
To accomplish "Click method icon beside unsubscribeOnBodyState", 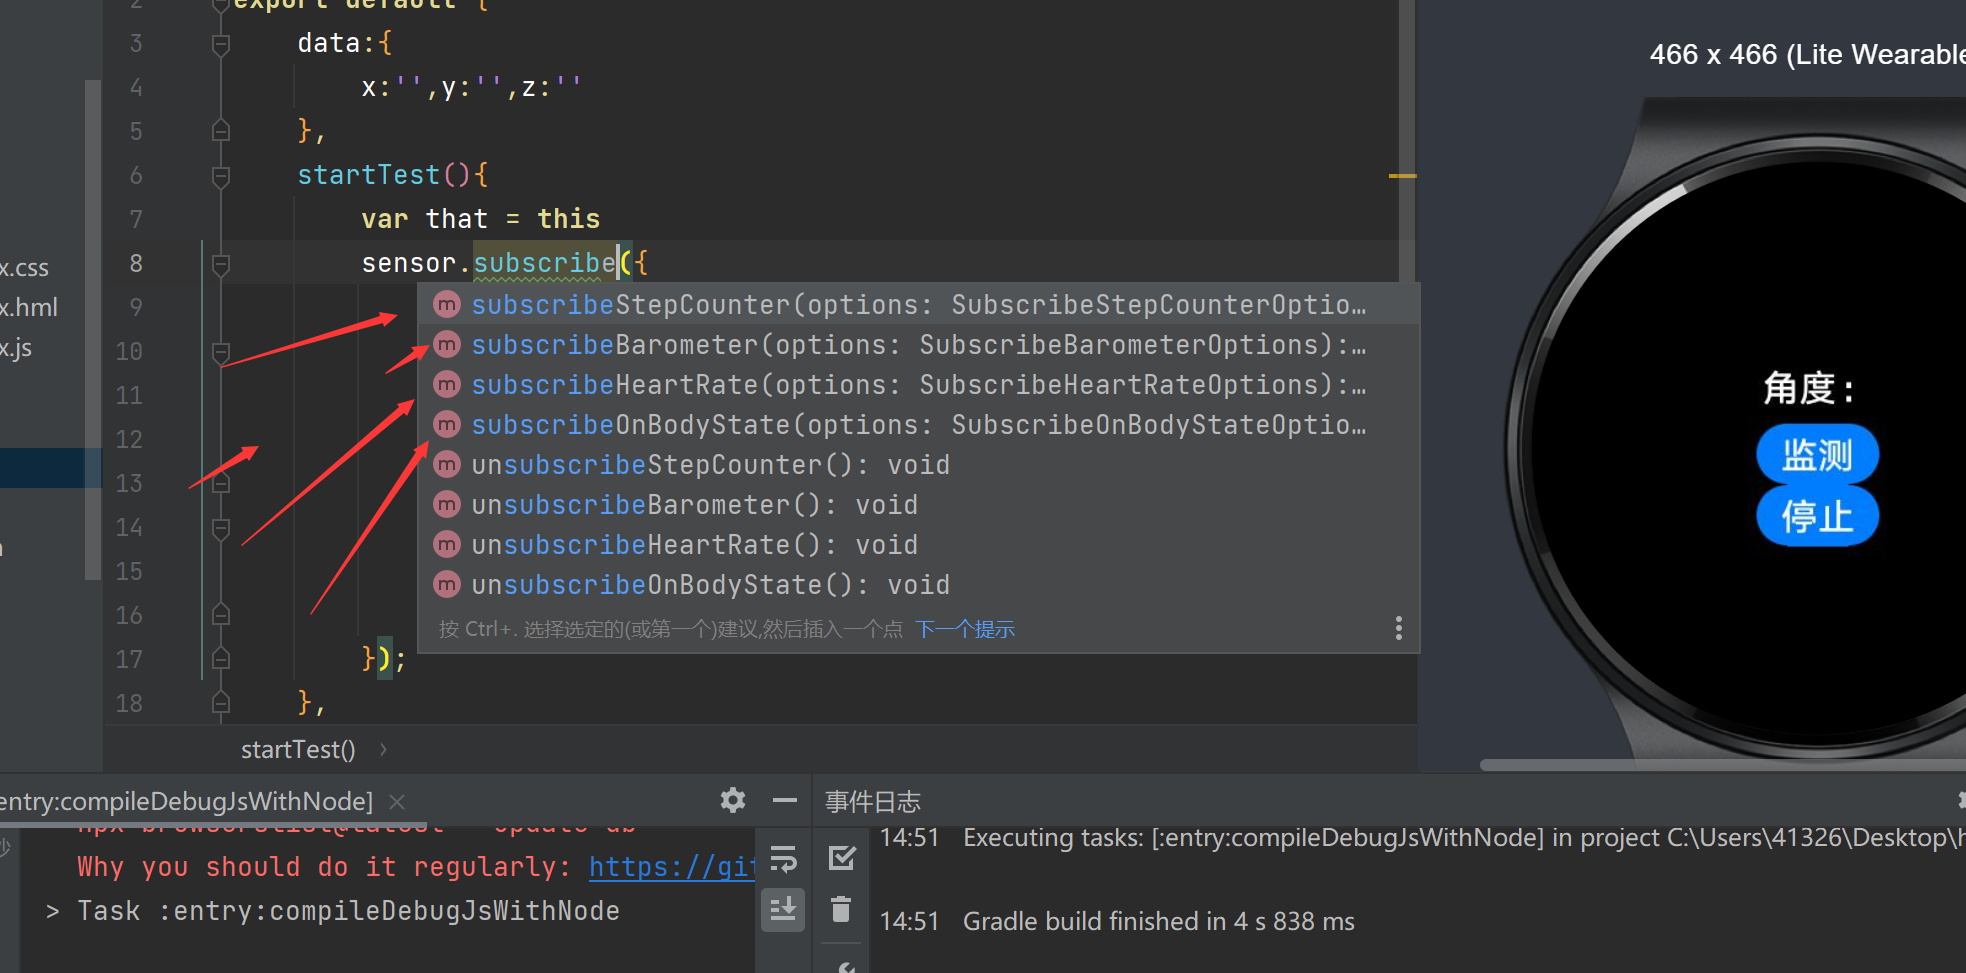I will [x=447, y=584].
